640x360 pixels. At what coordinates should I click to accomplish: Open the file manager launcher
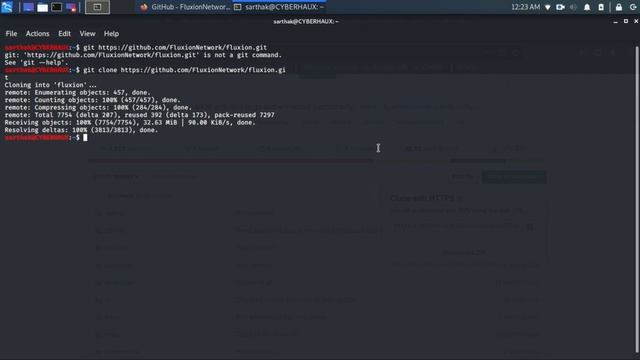coord(42,7)
